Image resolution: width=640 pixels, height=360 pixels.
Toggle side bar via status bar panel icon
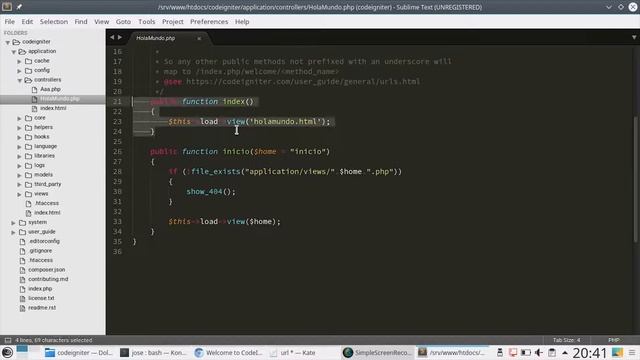(x=8, y=340)
